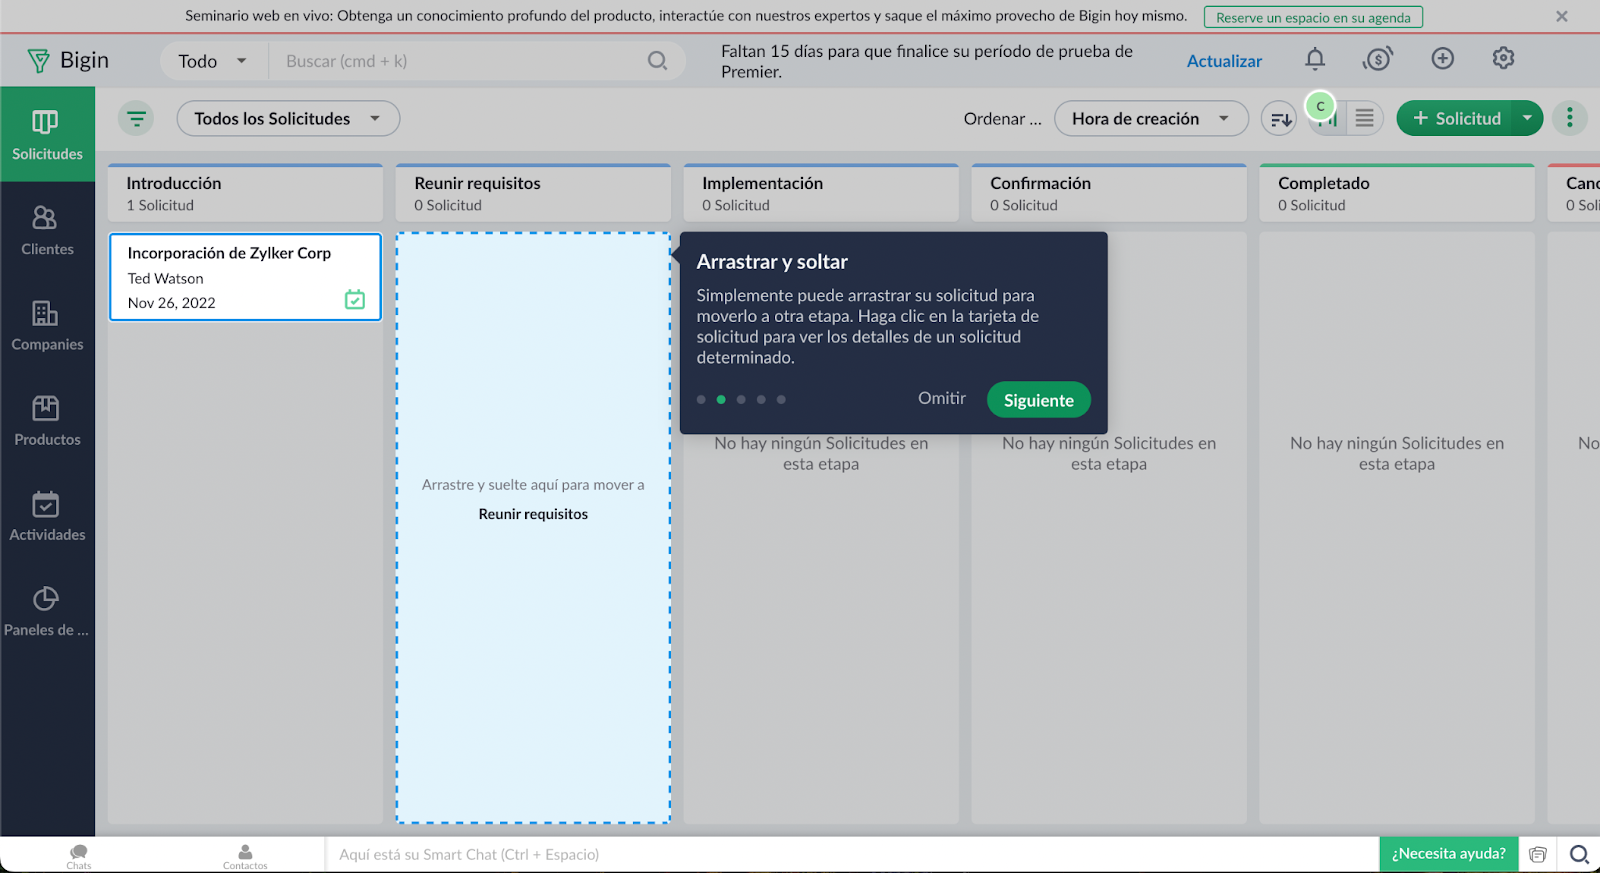
Task: Expand the Todo search scope dropdown
Action: (x=213, y=61)
